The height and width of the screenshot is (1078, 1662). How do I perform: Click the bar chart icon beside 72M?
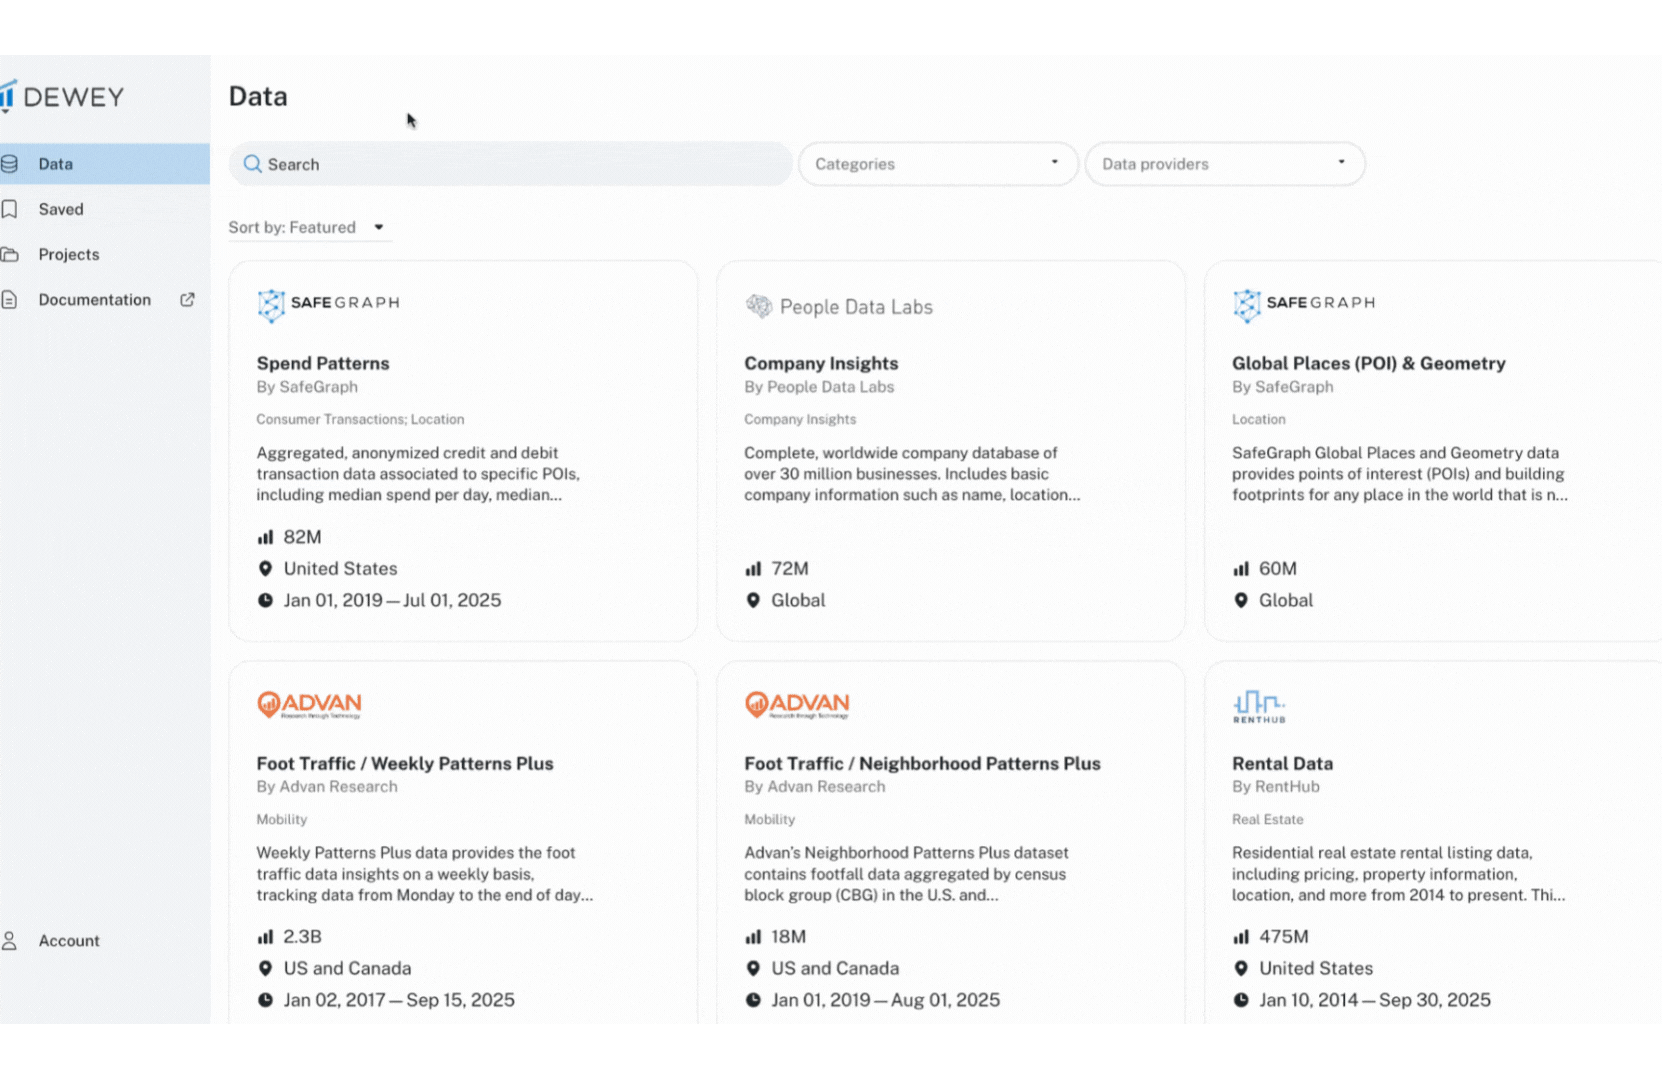tap(753, 568)
